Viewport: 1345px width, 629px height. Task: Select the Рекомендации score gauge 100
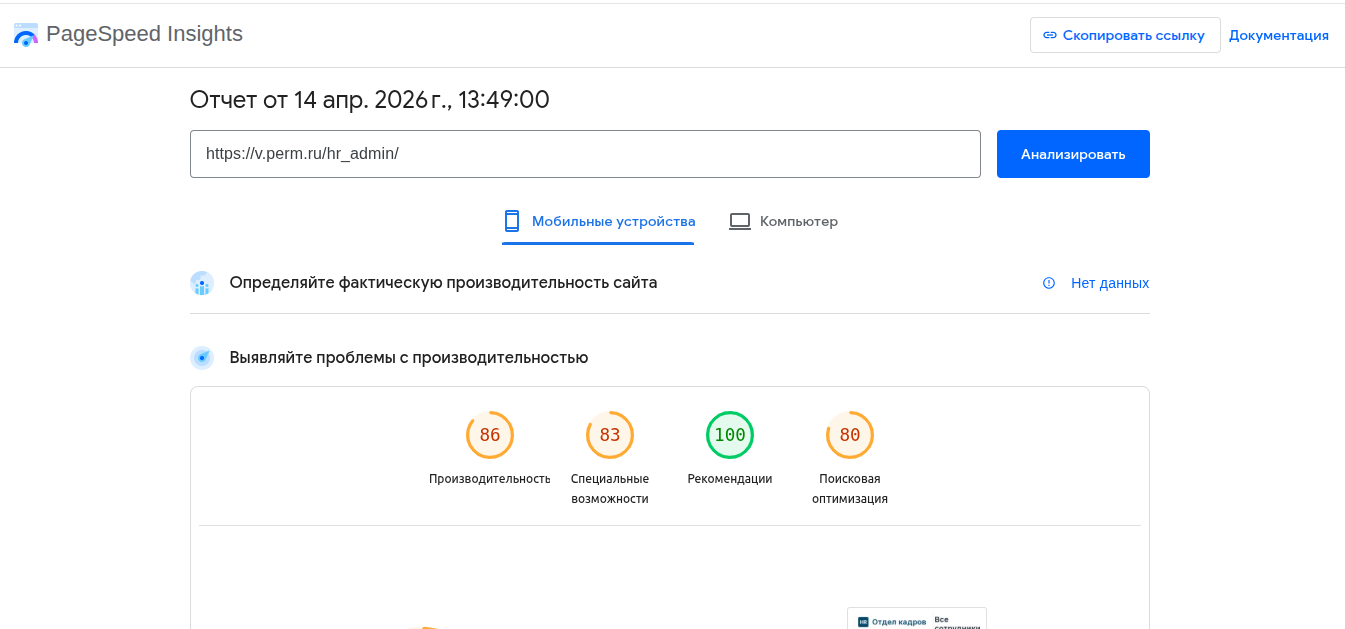pos(730,435)
